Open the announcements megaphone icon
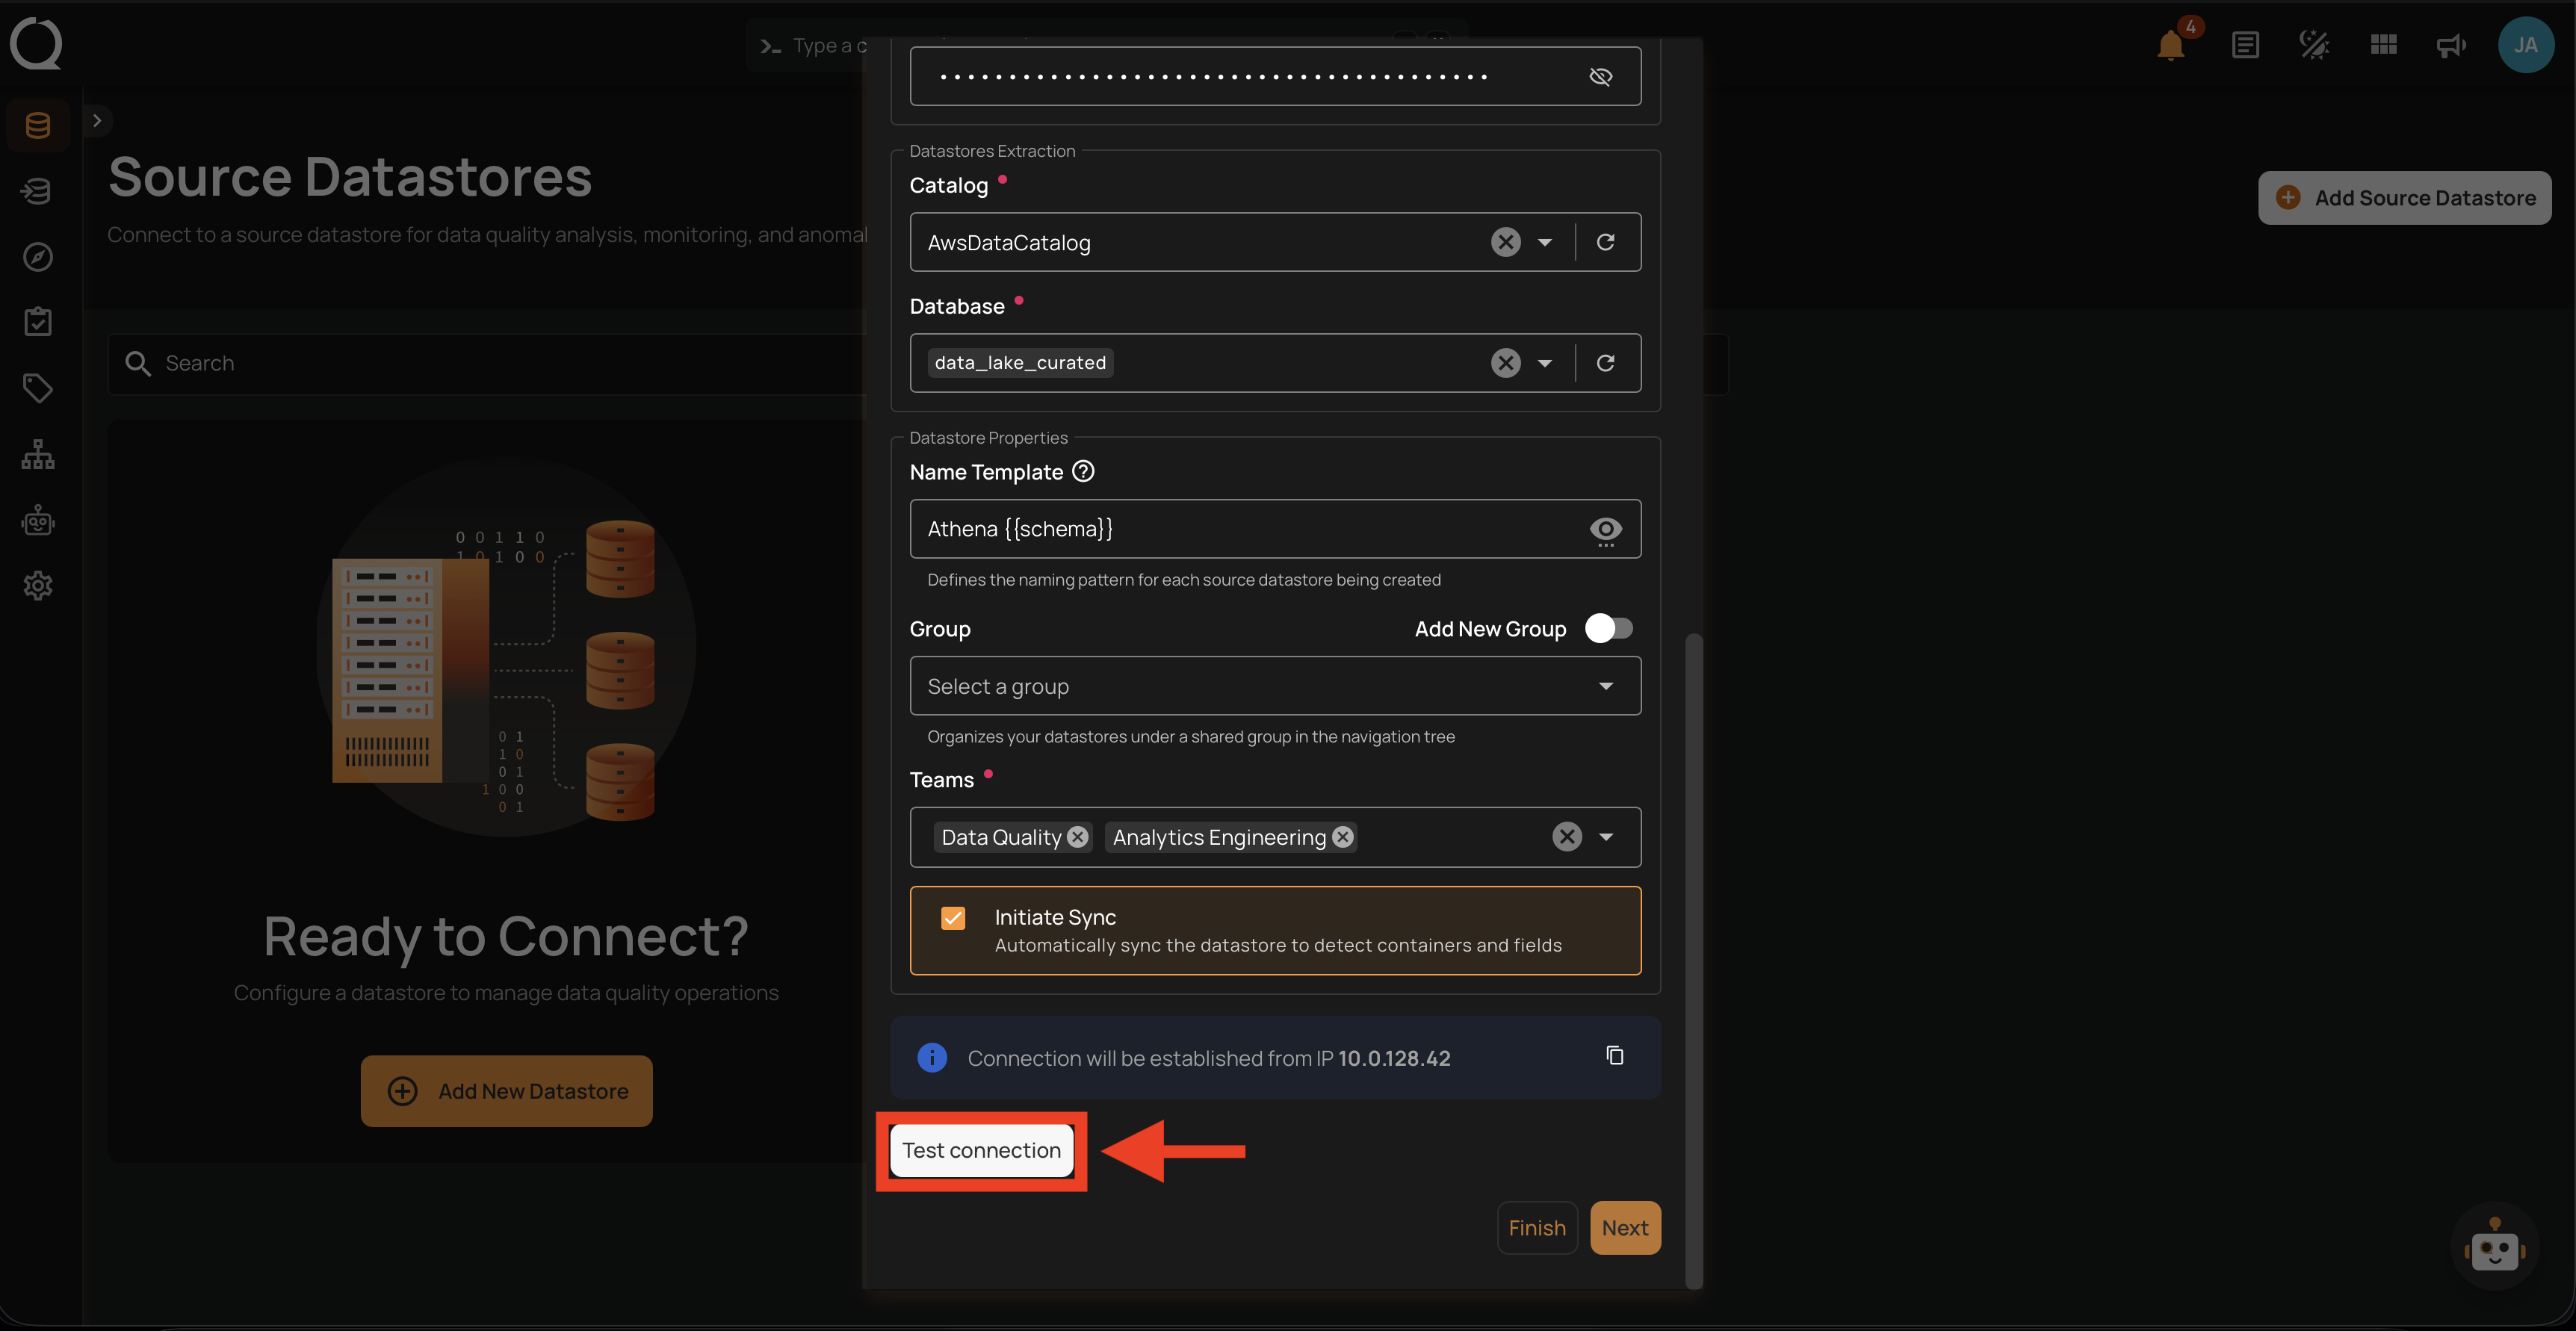2576x1331 pixels. 2451,46
